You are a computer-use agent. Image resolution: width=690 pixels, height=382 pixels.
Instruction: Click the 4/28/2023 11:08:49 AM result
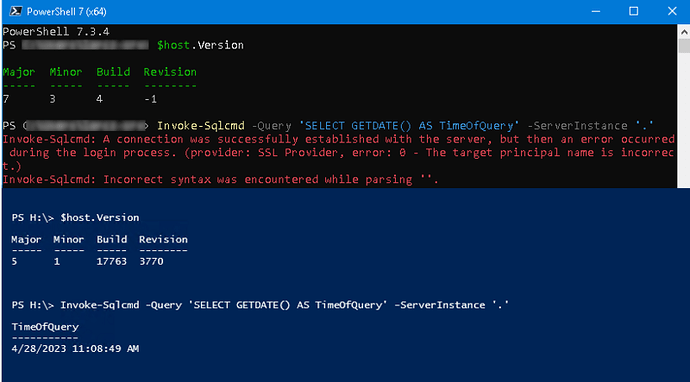[75, 349]
